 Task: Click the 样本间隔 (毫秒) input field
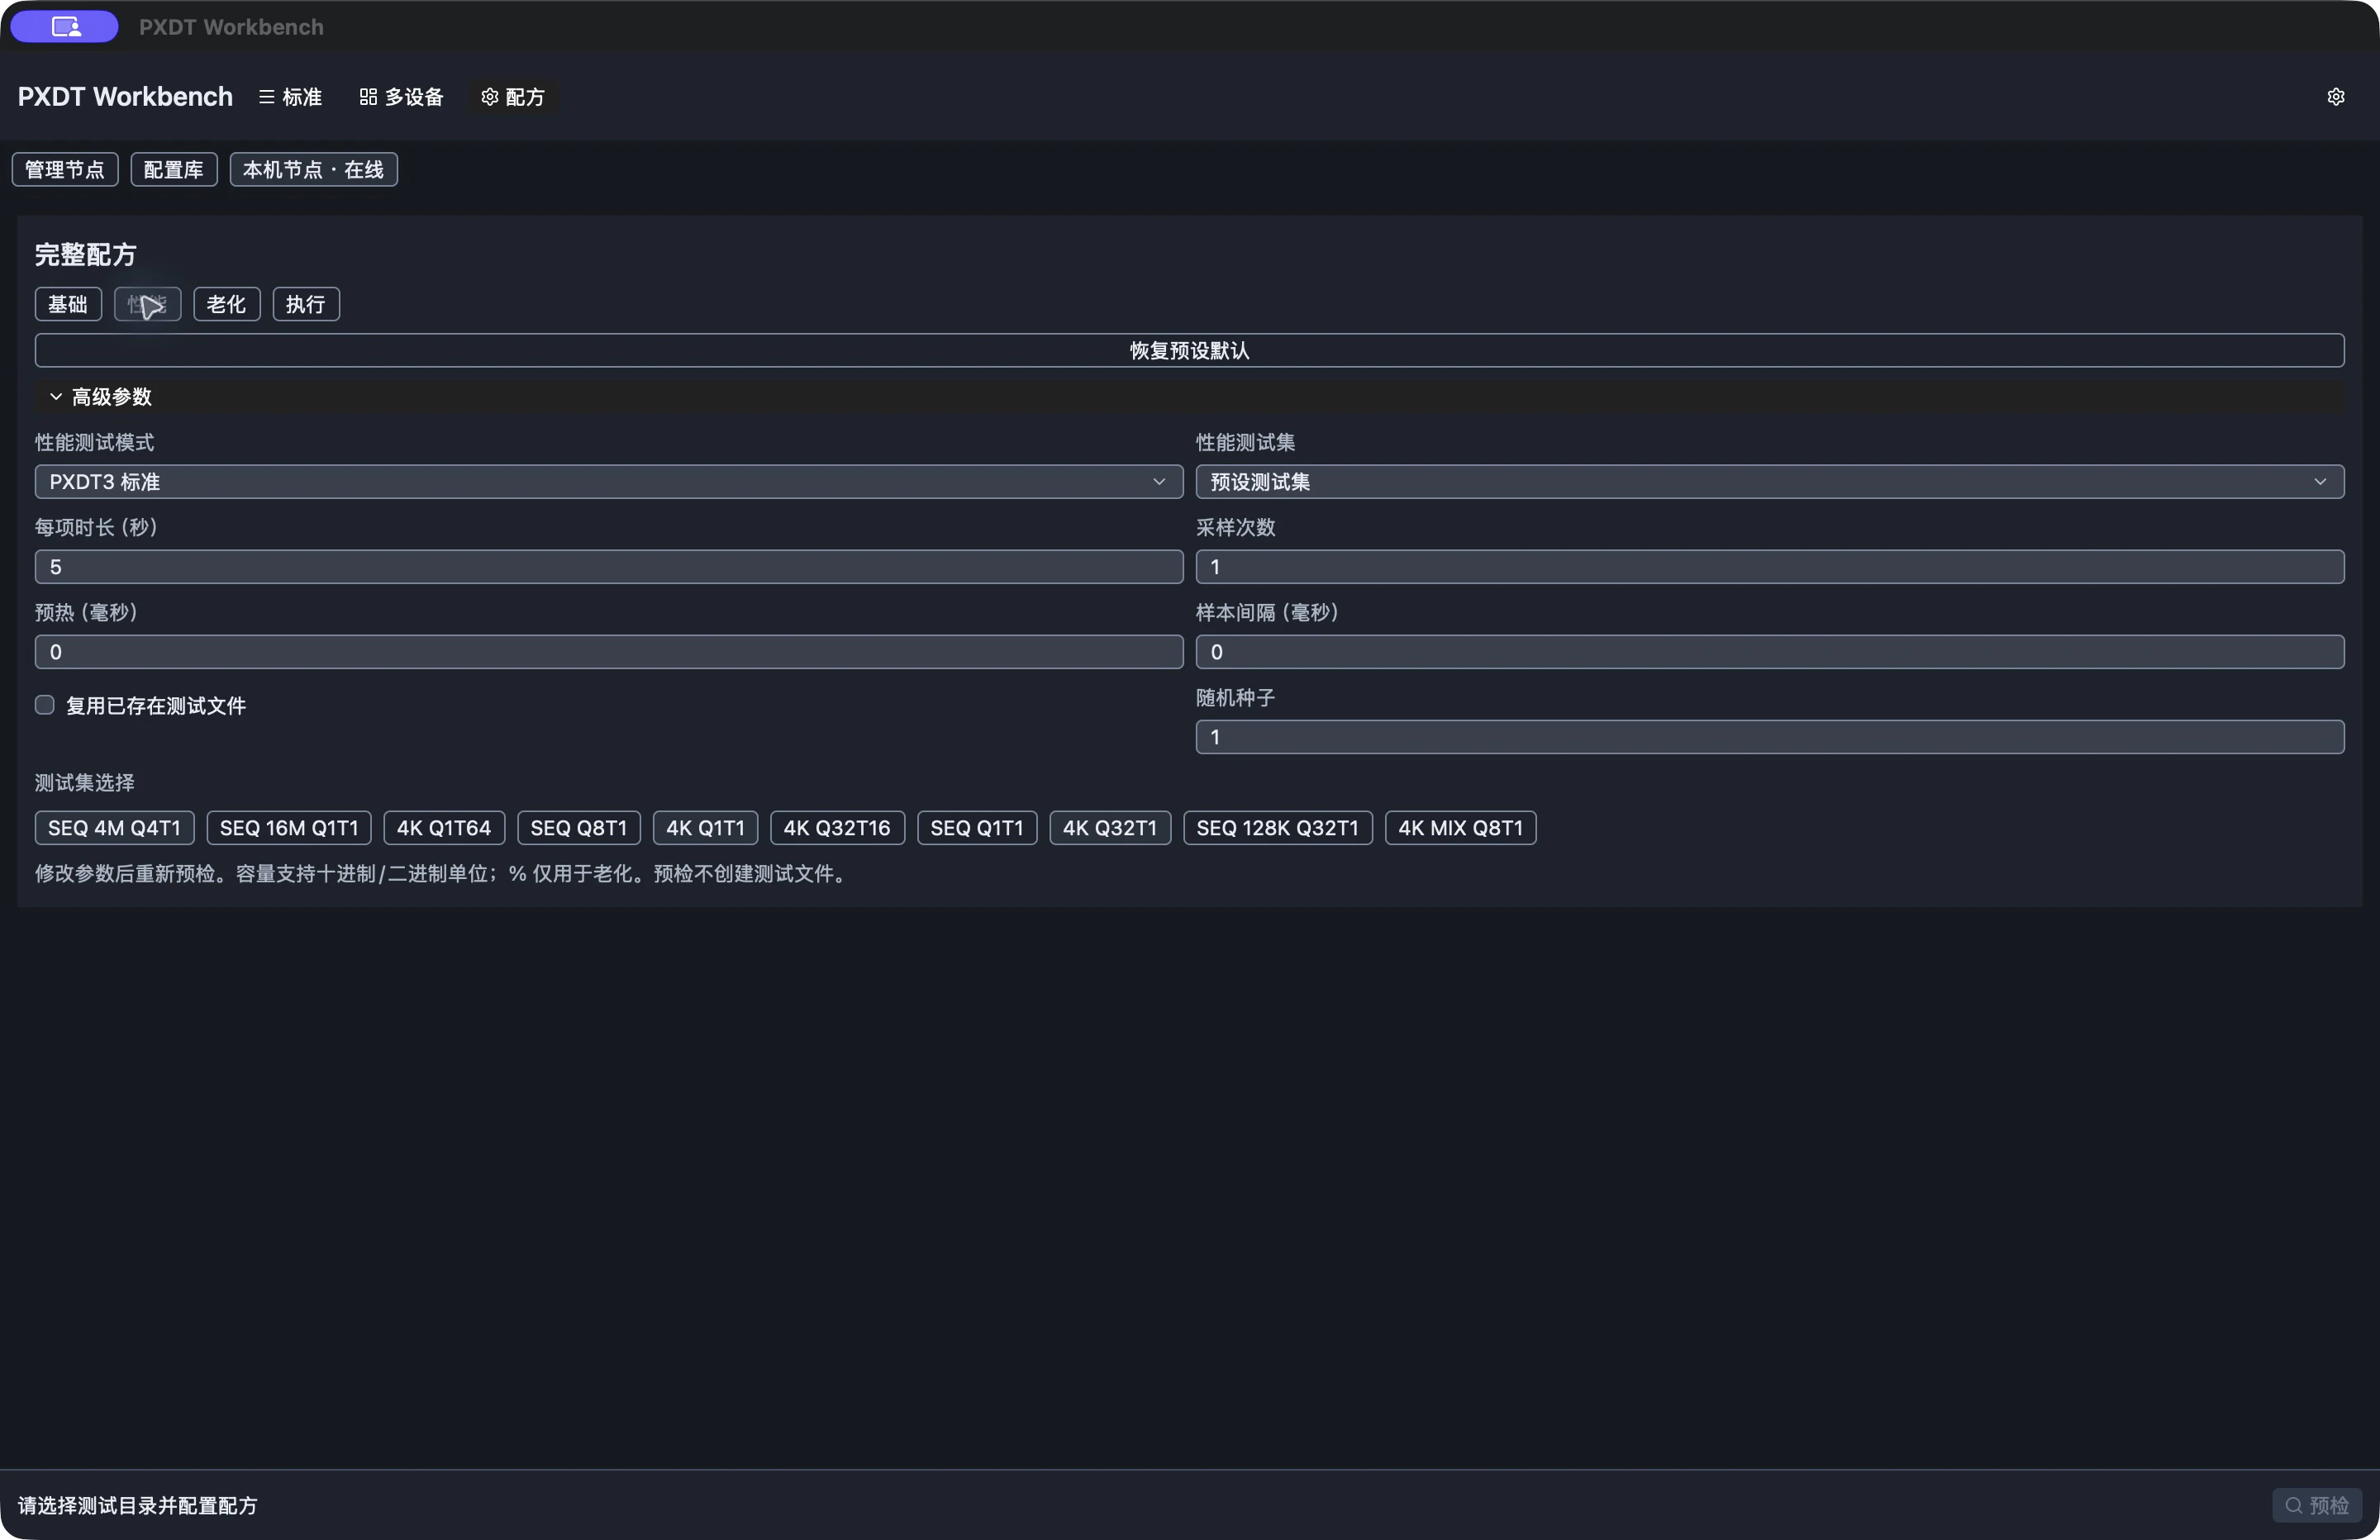pyautogui.click(x=1770, y=652)
